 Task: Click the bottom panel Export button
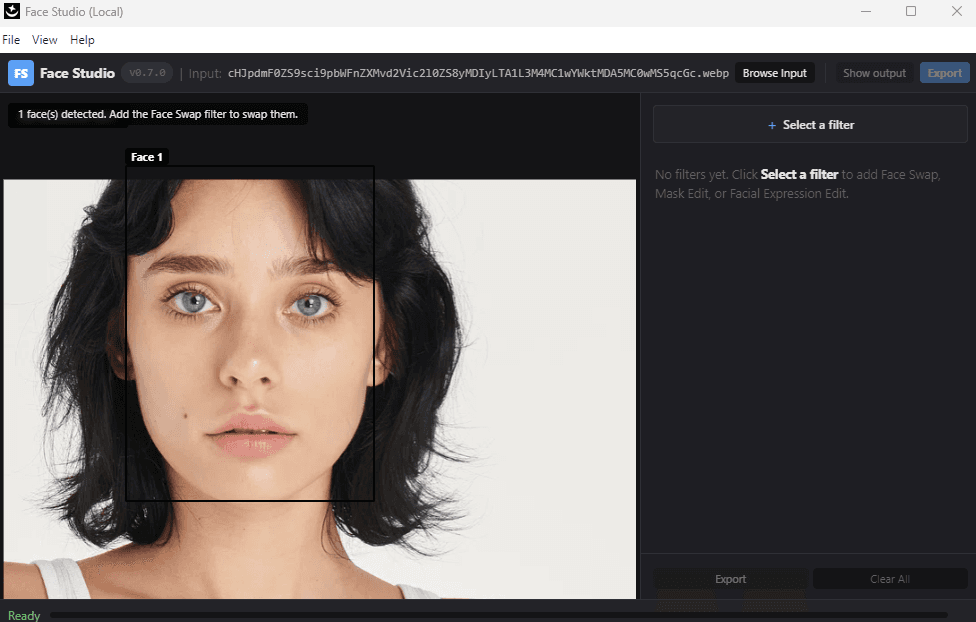coord(730,579)
